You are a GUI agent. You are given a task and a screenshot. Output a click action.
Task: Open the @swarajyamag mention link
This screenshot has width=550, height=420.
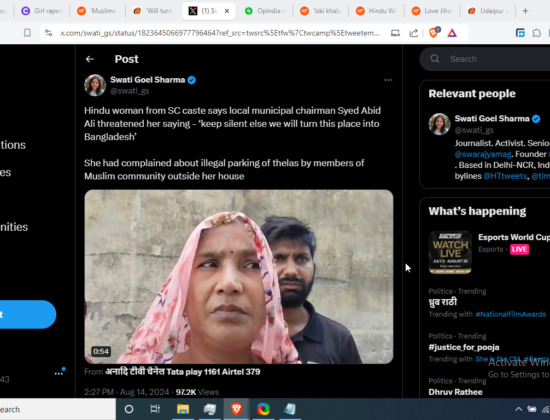[483, 154]
